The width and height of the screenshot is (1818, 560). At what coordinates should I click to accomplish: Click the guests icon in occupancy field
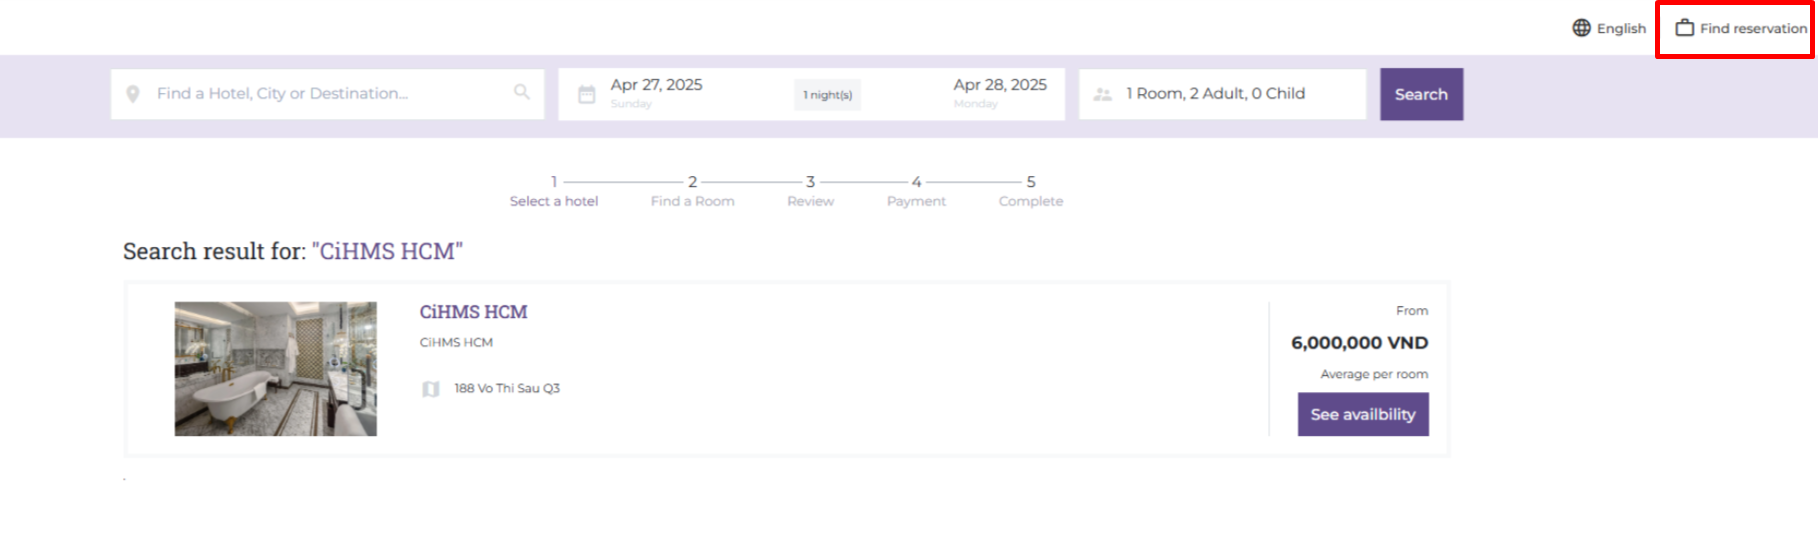pos(1103,94)
